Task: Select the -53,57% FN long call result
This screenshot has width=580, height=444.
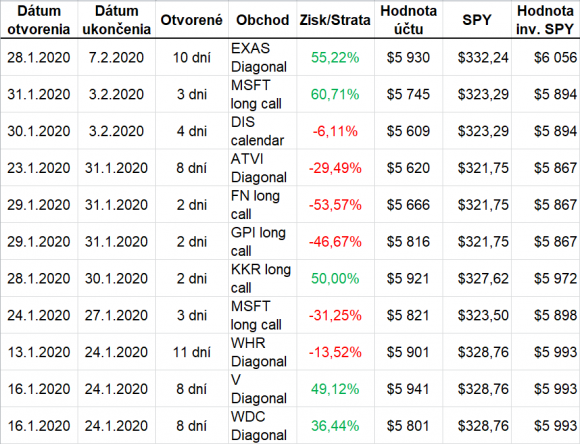Action: point(335,205)
